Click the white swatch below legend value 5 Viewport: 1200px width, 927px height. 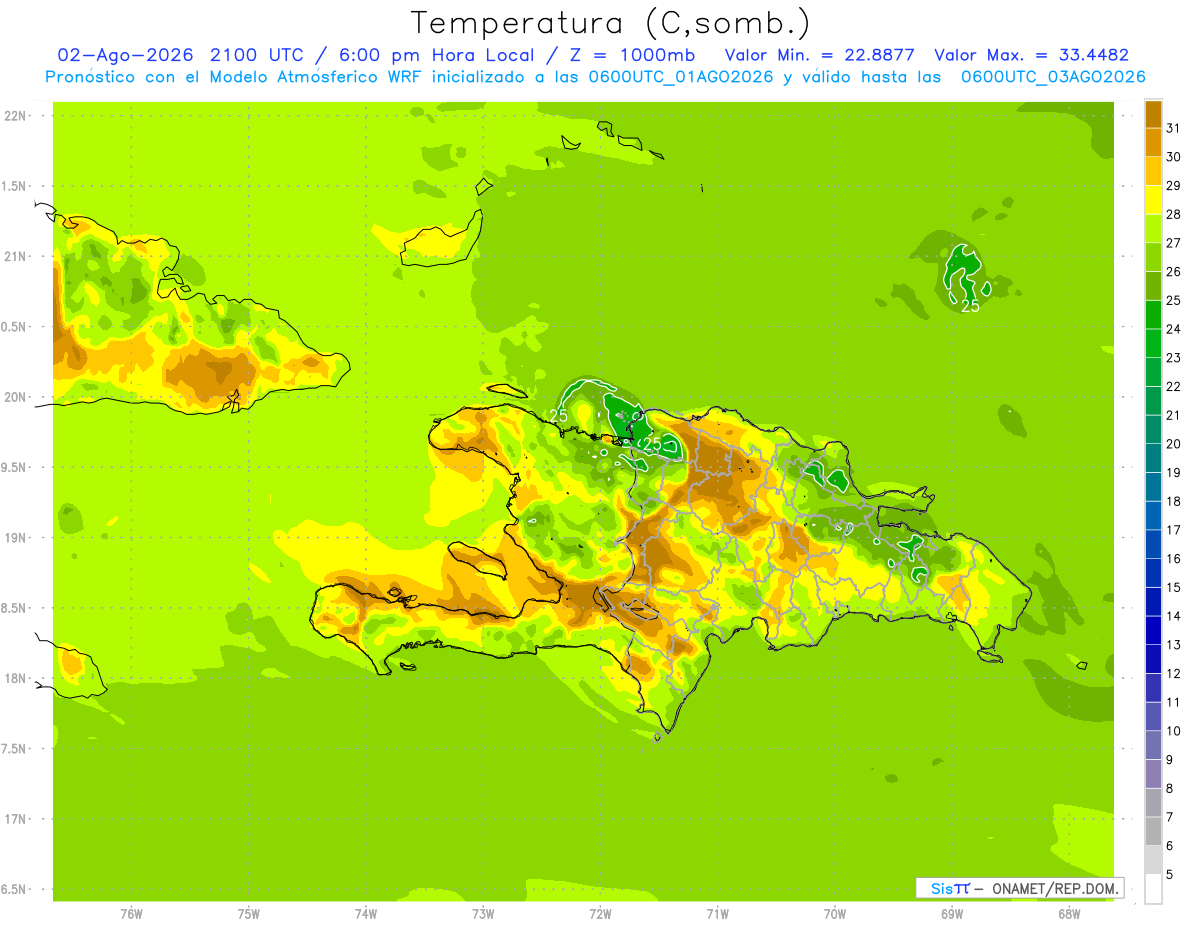point(1153,889)
